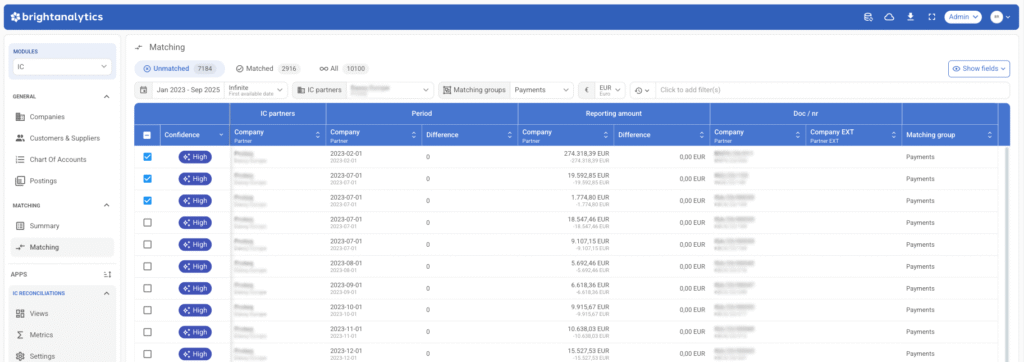The height and width of the screenshot is (362, 1024).
Task: Click High confidence badge for 2023-08-01 row
Action: 195,267
